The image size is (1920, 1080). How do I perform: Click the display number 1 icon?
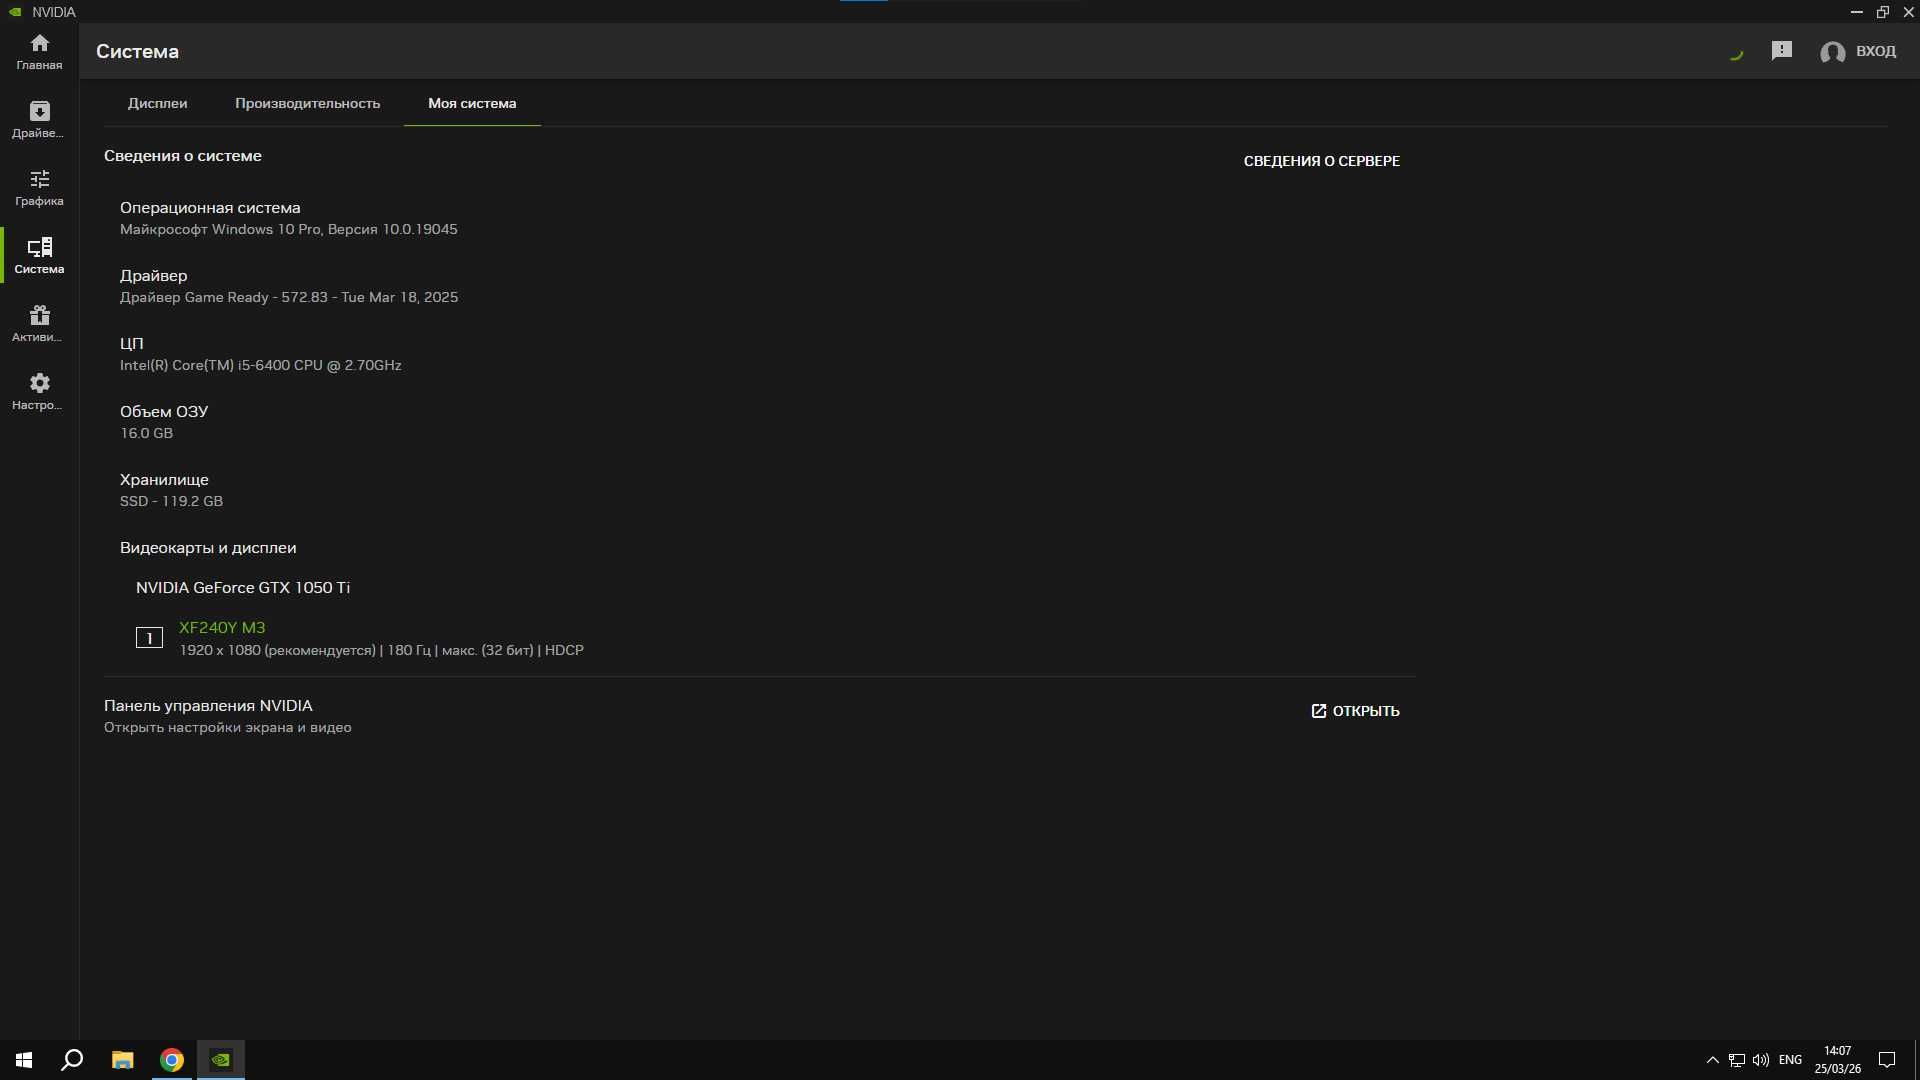point(149,638)
